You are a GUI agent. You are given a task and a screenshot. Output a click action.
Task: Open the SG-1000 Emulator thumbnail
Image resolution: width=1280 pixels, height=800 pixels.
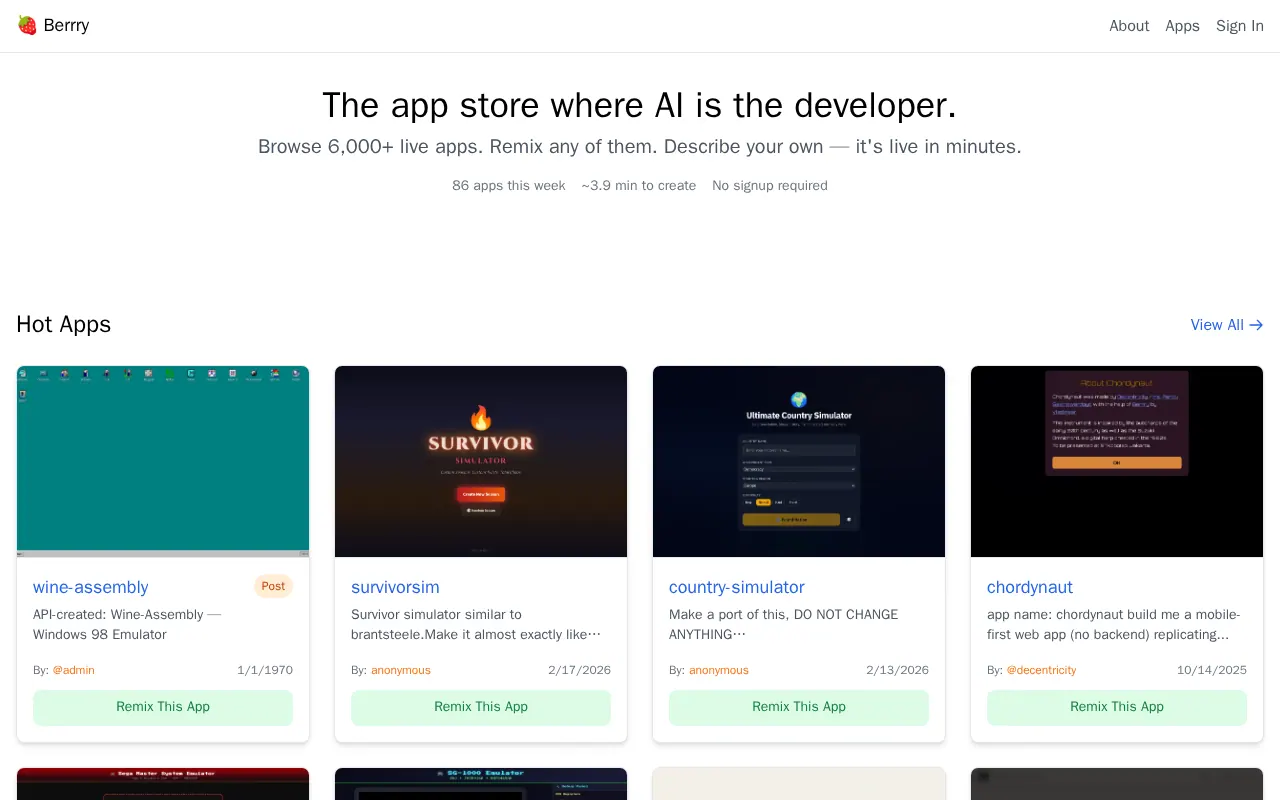(481, 784)
